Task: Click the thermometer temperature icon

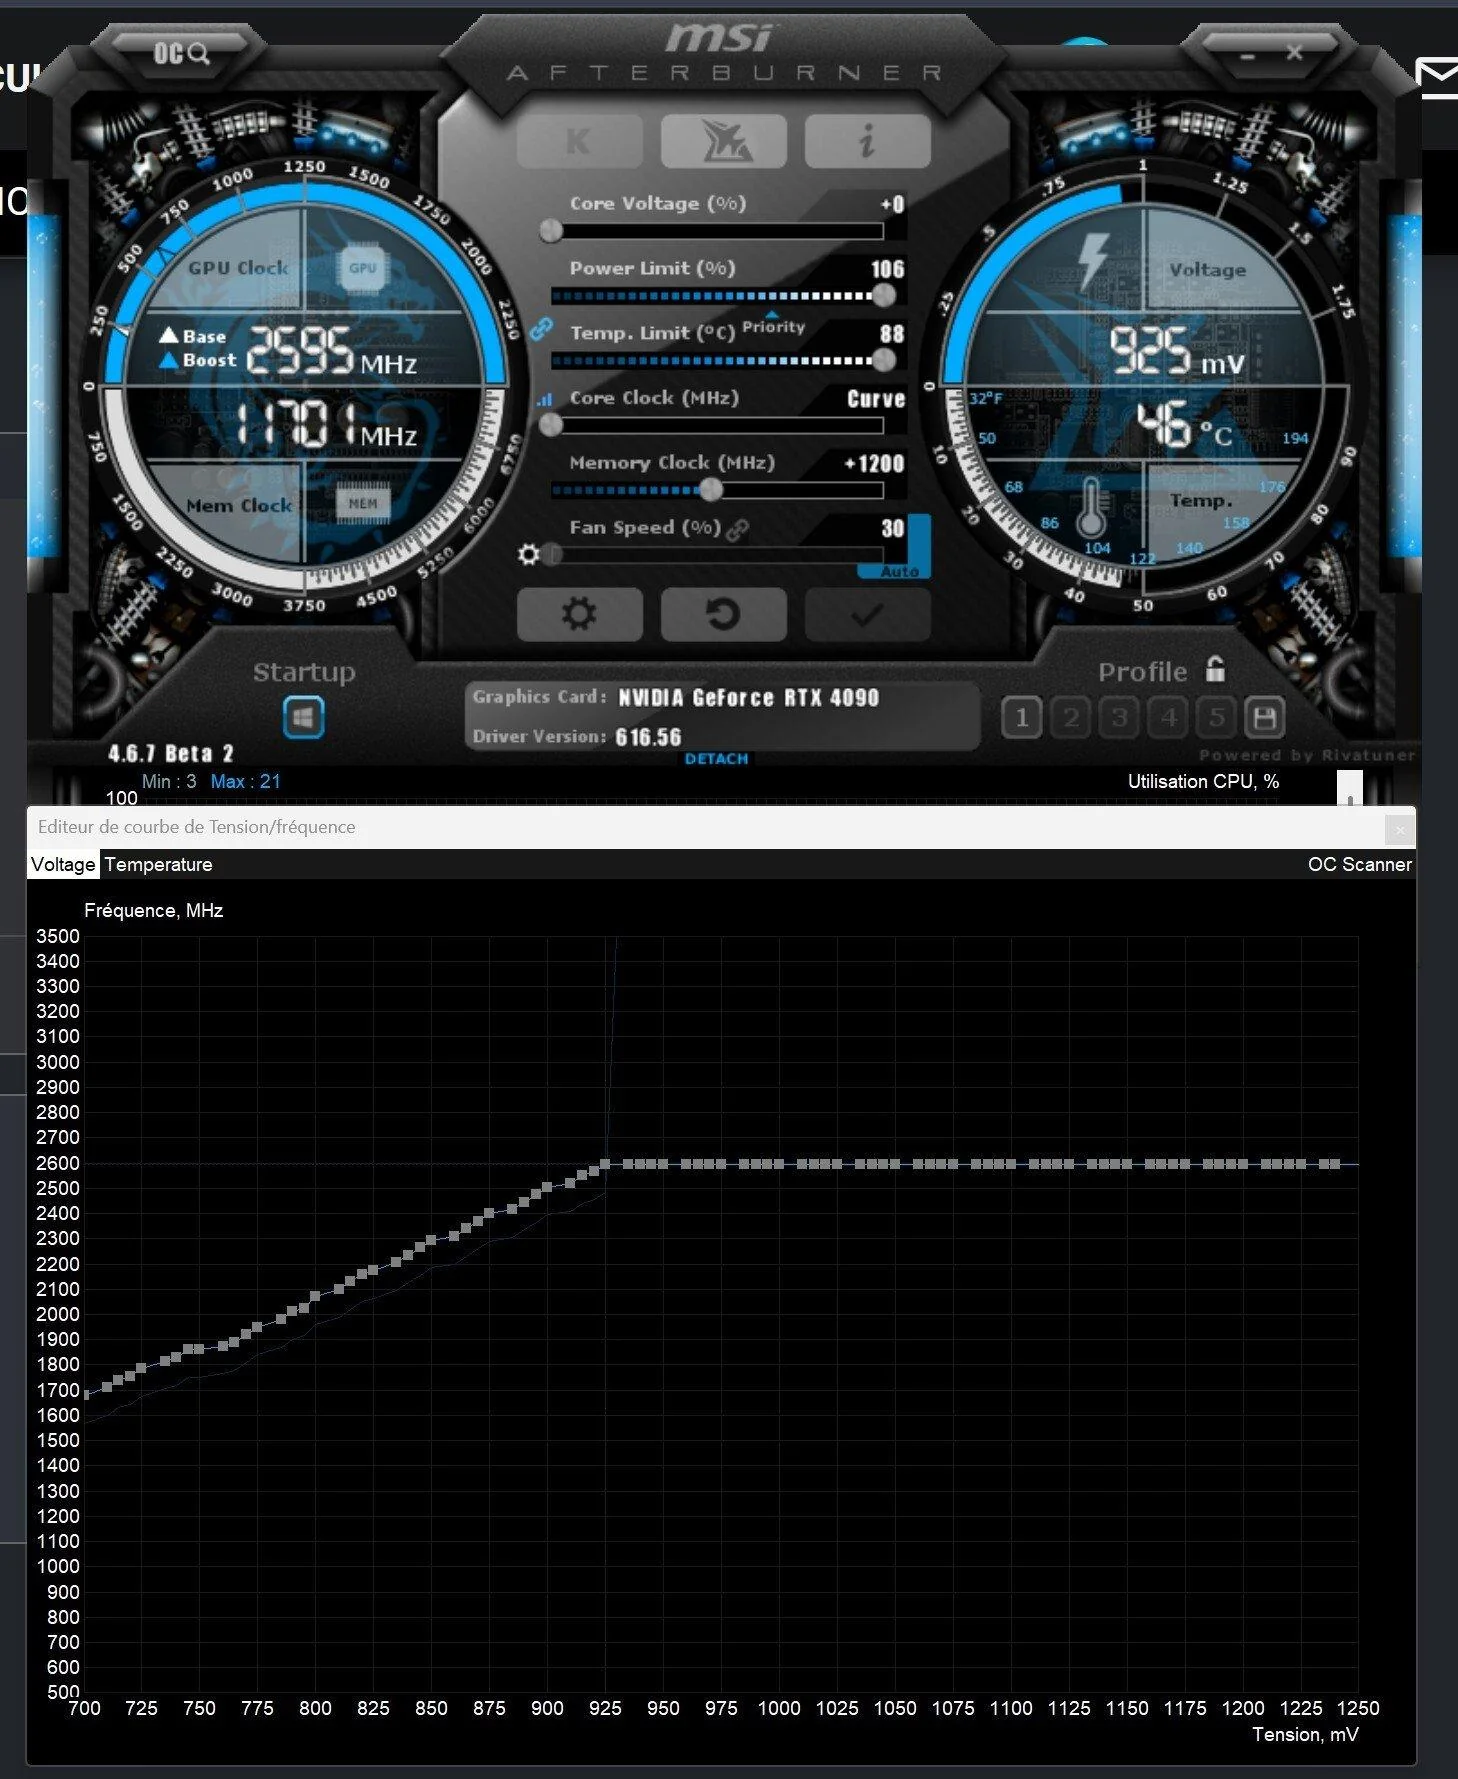Action: pos(1091,506)
